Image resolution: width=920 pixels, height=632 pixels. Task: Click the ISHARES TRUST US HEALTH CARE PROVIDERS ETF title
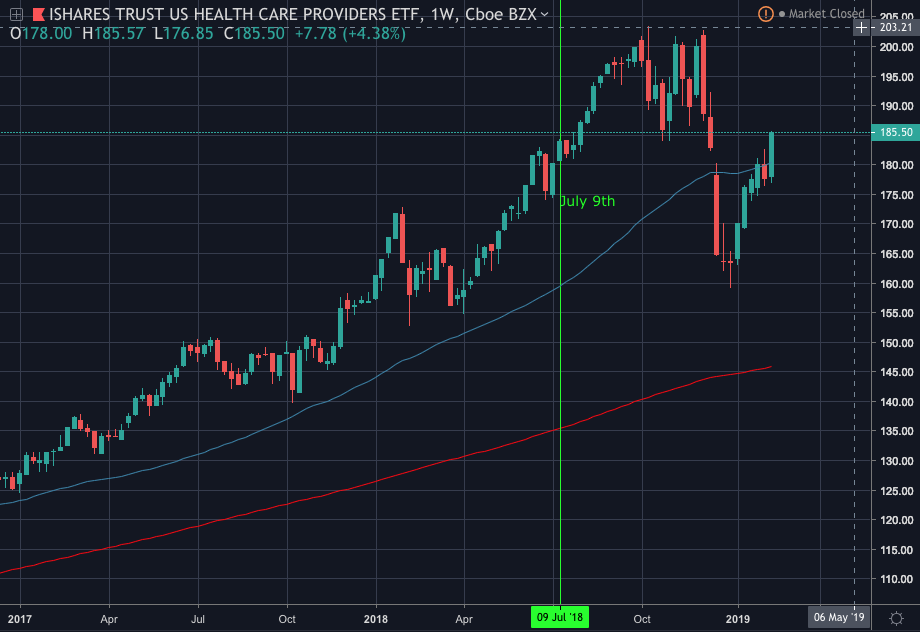pyautogui.click(x=235, y=14)
